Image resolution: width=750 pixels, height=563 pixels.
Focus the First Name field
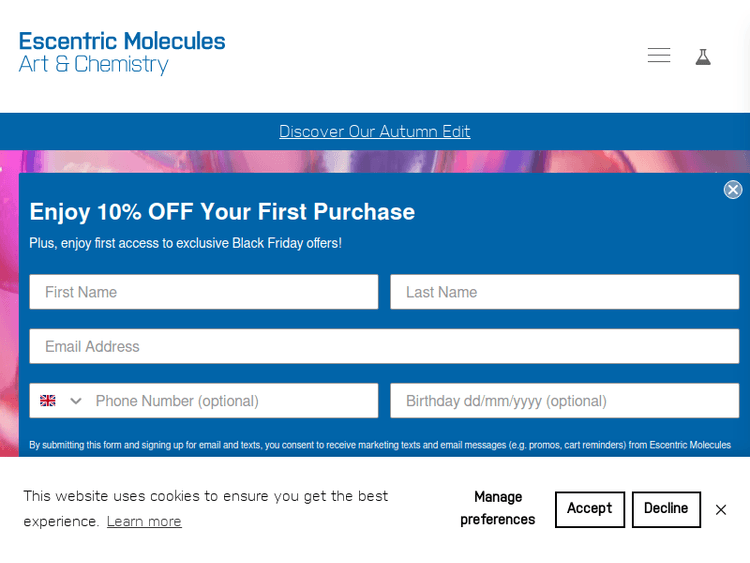tap(204, 292)
